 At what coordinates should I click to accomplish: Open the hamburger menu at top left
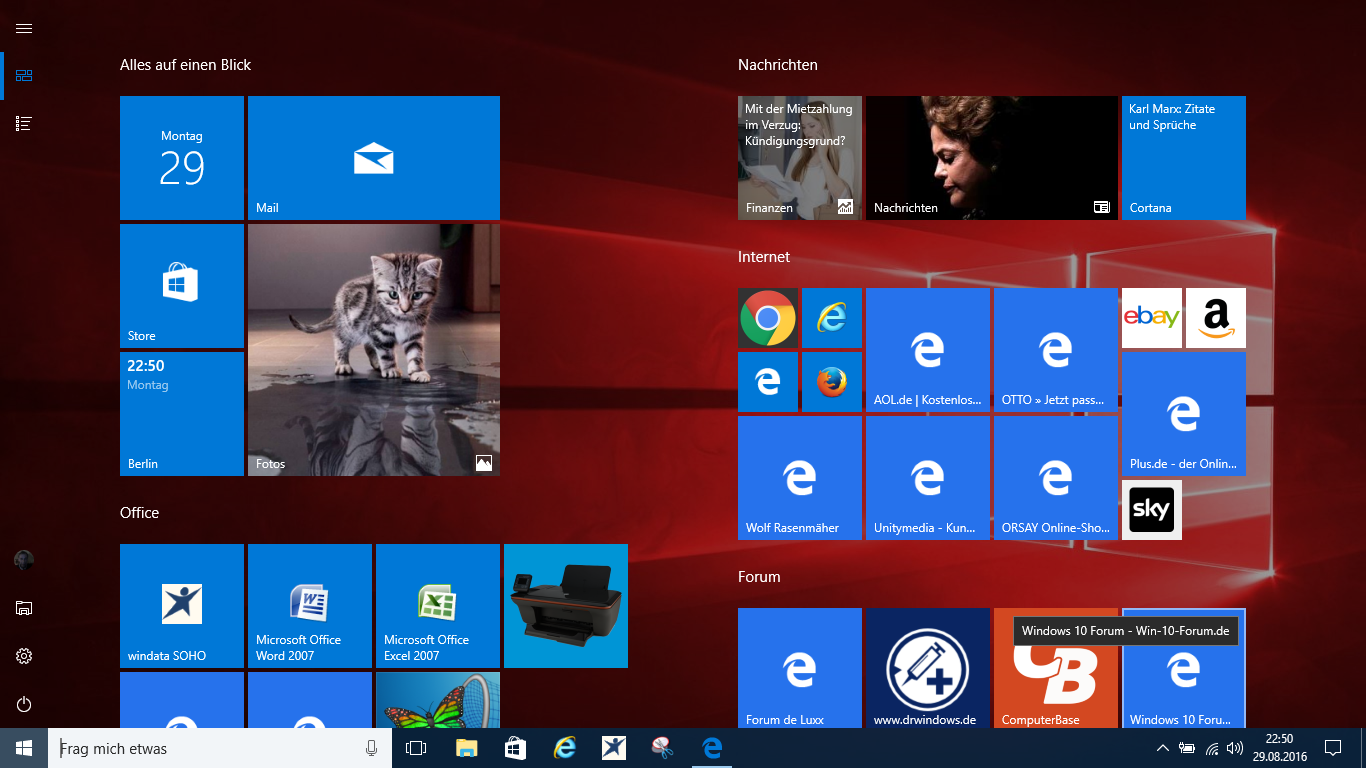pos(24,28)
